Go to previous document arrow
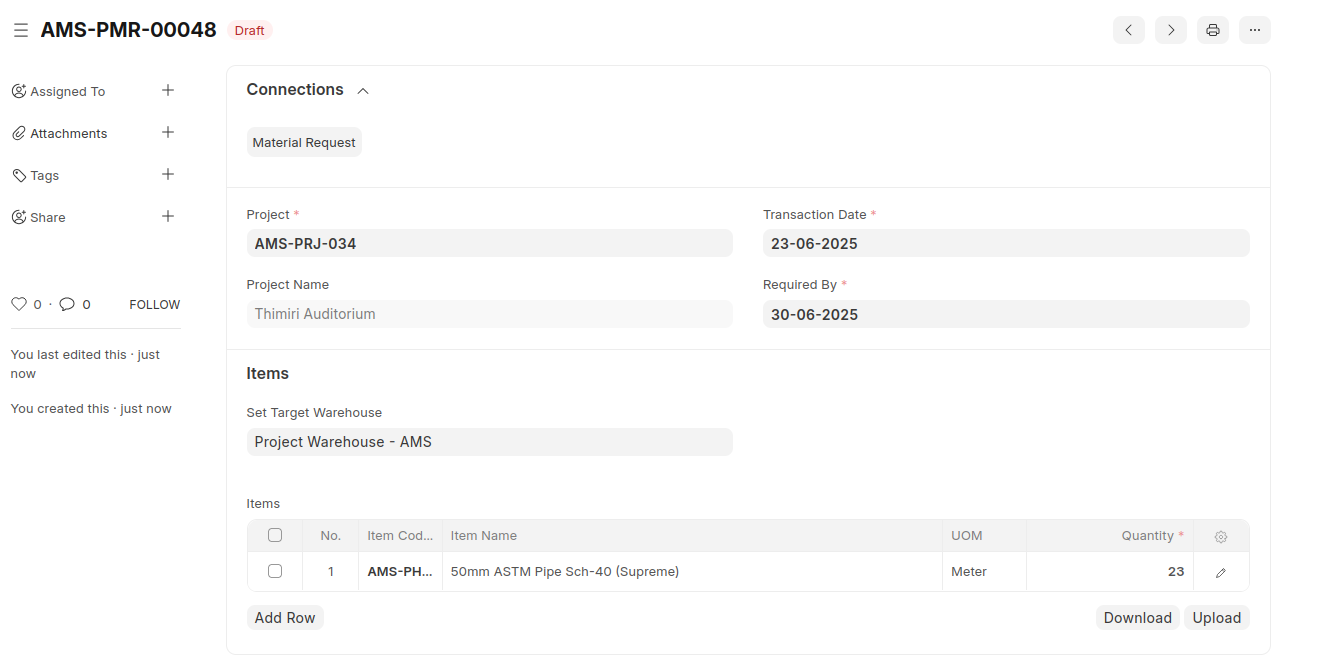The width and height of the screenshot is (1327, 672). [x=1128, y=30]
